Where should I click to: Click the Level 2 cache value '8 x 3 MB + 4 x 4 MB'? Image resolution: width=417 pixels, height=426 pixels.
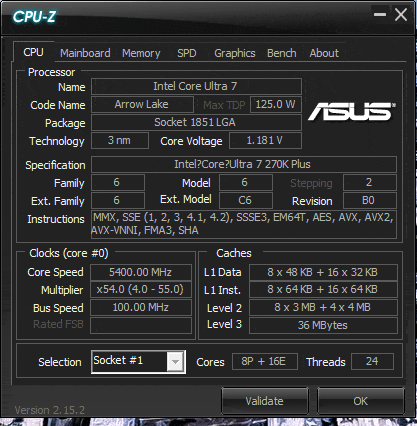click(323, 307)
